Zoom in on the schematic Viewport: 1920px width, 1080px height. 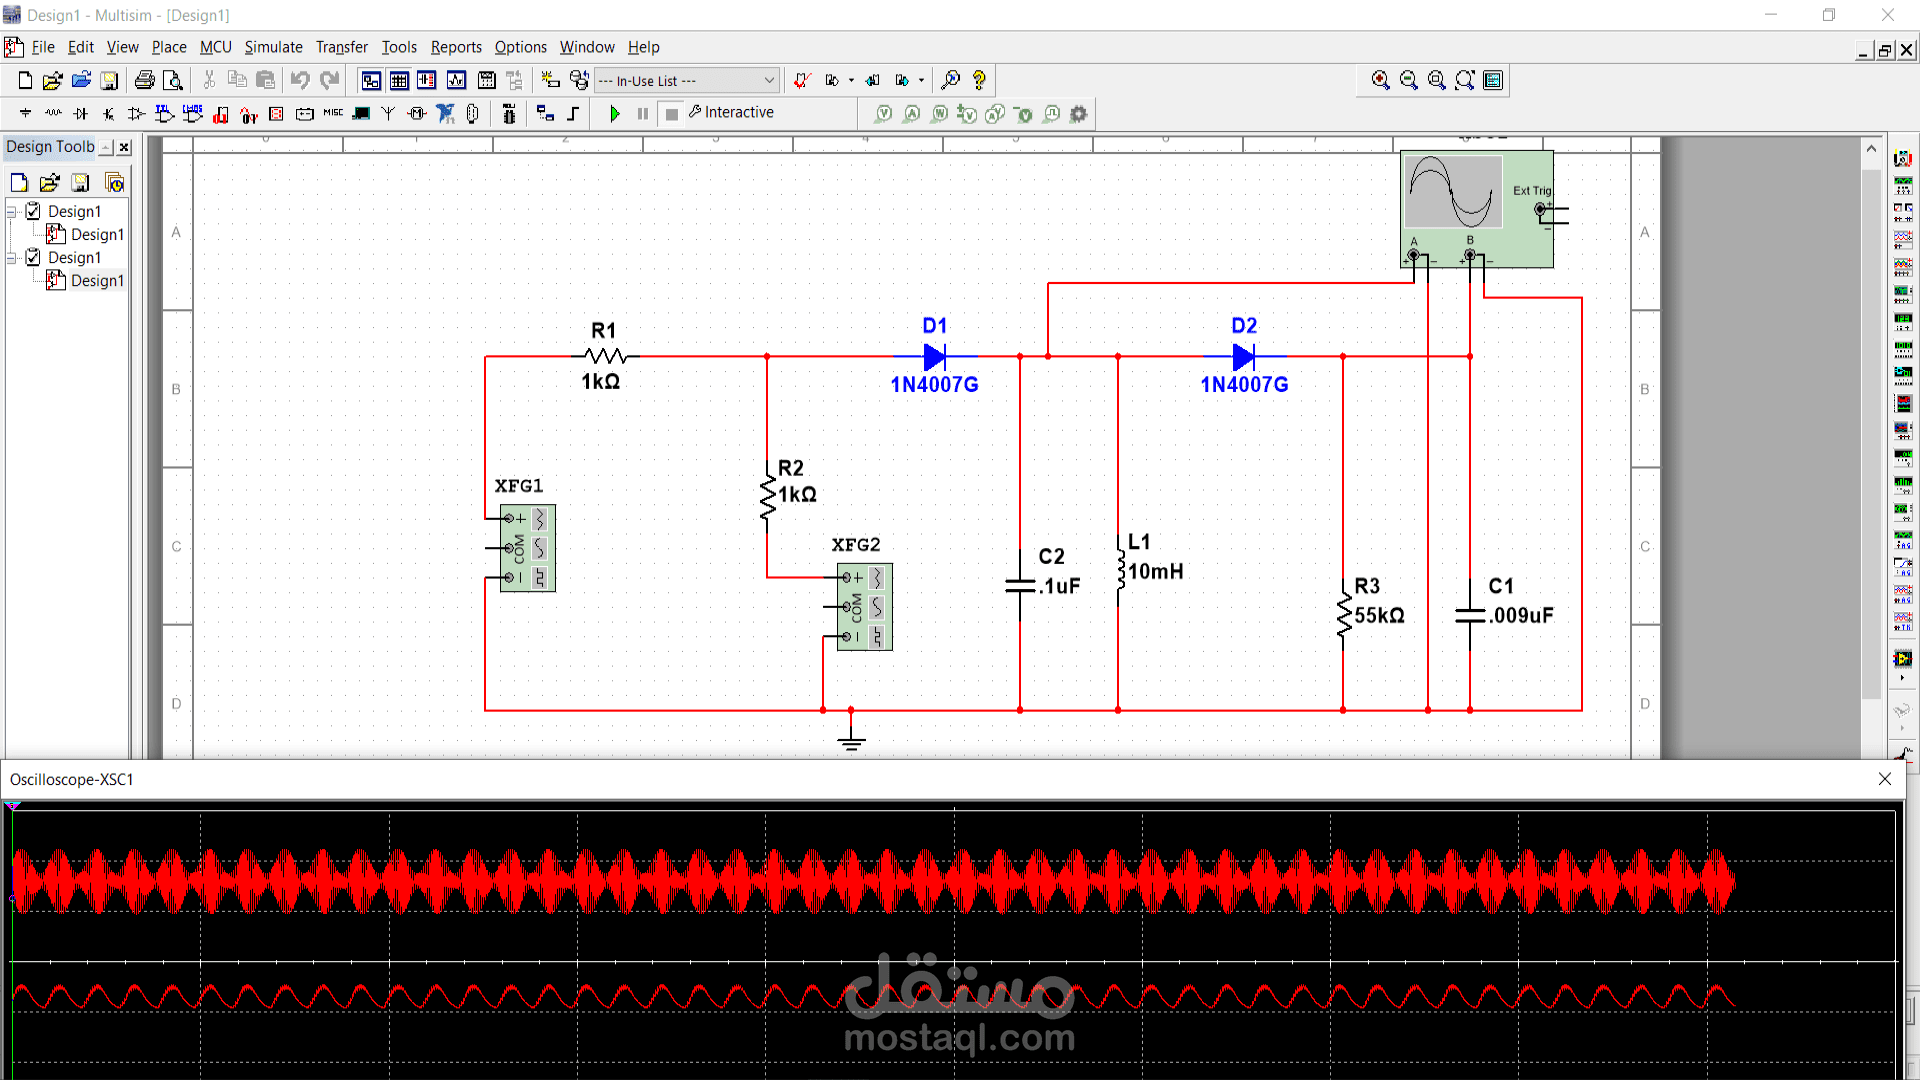point(1381,80)
